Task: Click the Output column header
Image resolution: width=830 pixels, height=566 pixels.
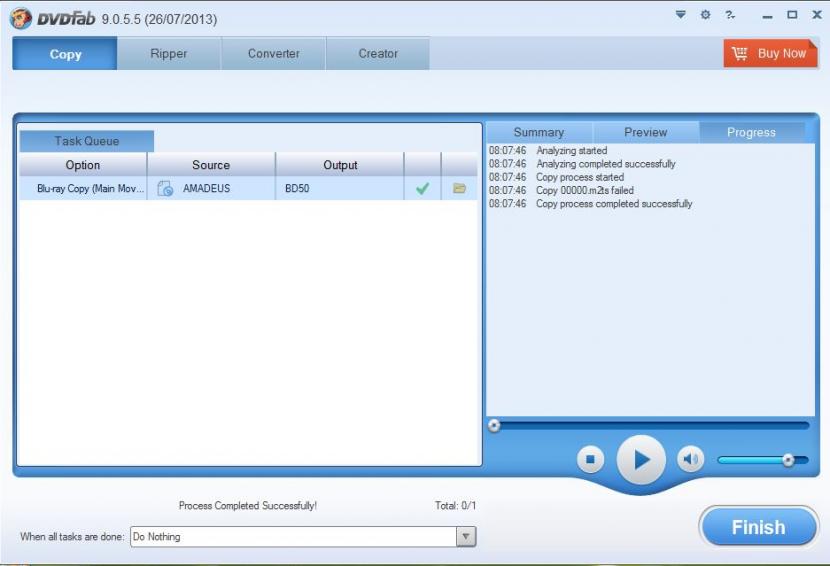Action: click(340, 165)
